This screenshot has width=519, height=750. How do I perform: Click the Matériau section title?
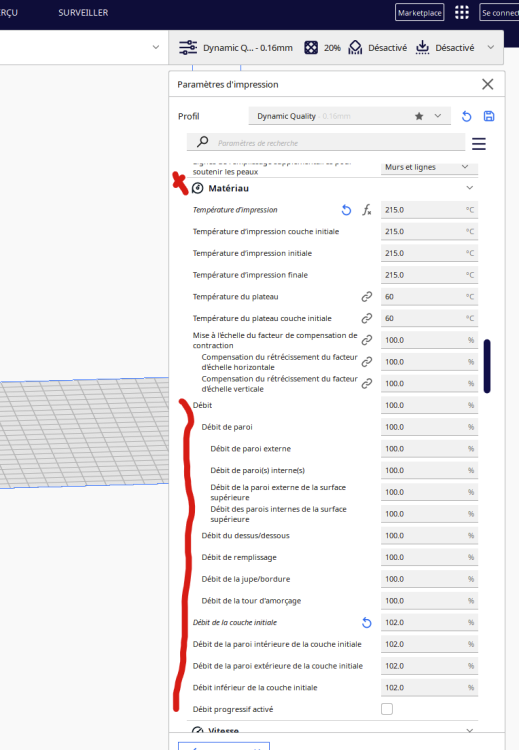[x=229, y=188]
